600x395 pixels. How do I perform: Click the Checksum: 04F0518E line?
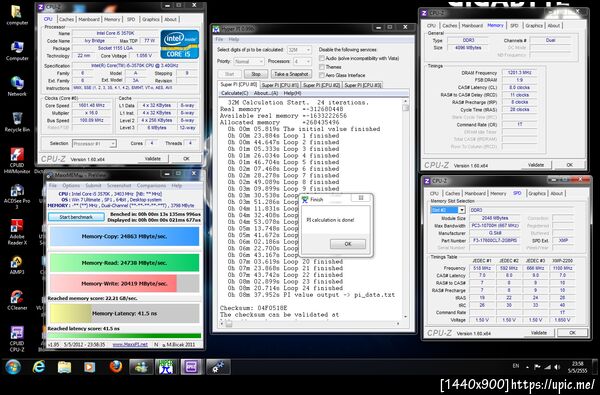tap(253, 308)
